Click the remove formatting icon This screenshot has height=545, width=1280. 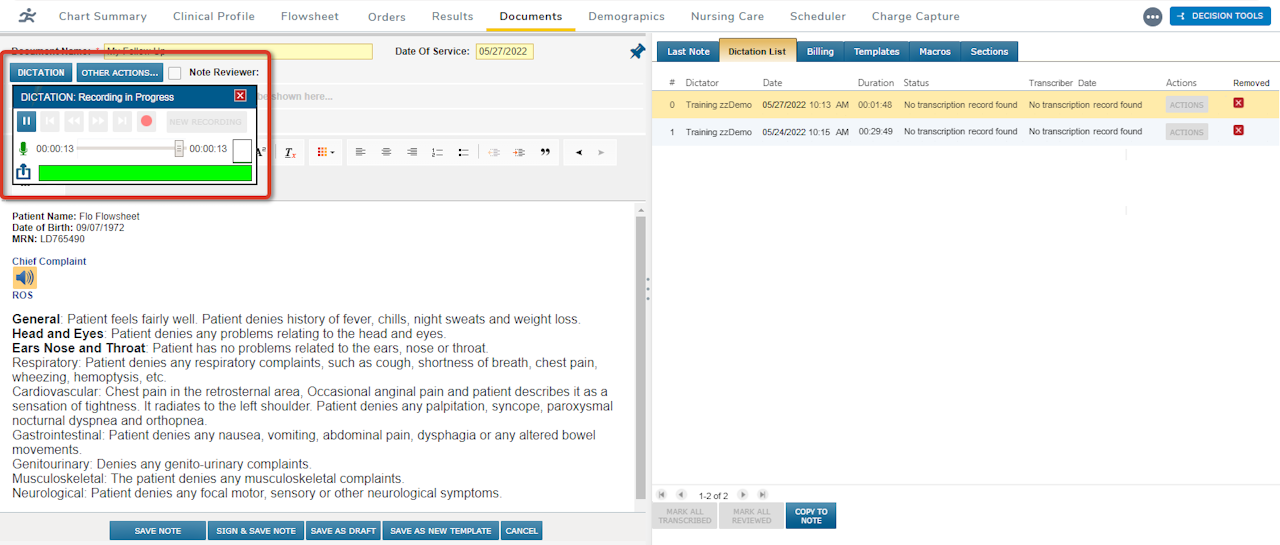coord(290,152)
